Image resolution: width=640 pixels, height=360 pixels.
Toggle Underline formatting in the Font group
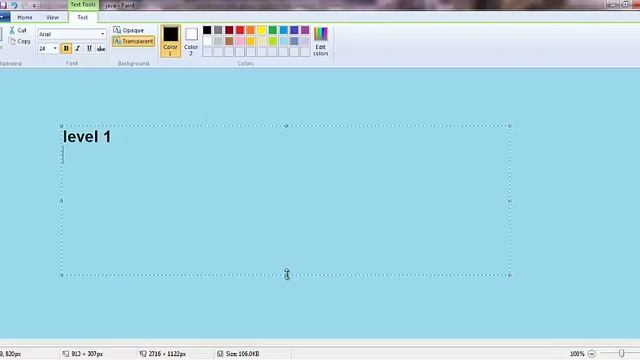89,49
